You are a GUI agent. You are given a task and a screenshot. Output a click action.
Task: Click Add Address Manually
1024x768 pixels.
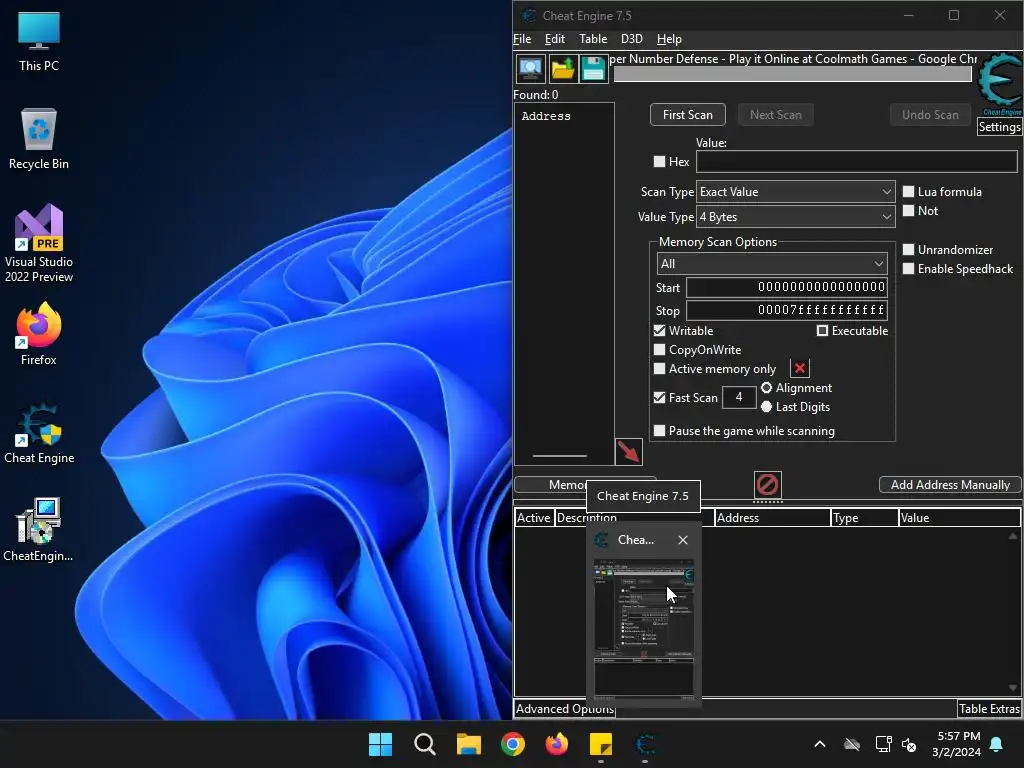[950, 485]
